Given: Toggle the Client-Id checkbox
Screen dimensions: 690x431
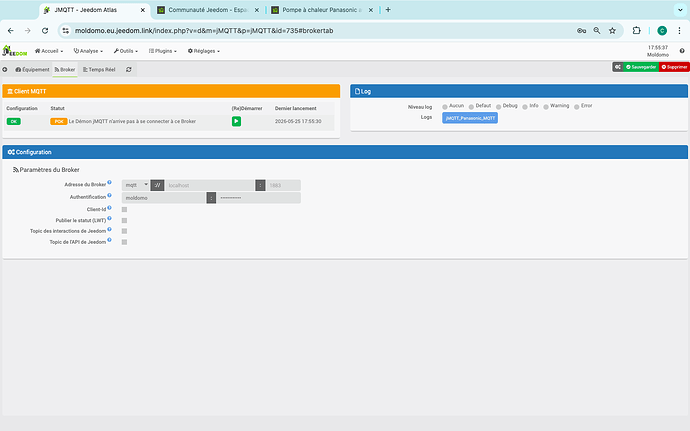Looking at the screenshot, I should tap(125, 210).
